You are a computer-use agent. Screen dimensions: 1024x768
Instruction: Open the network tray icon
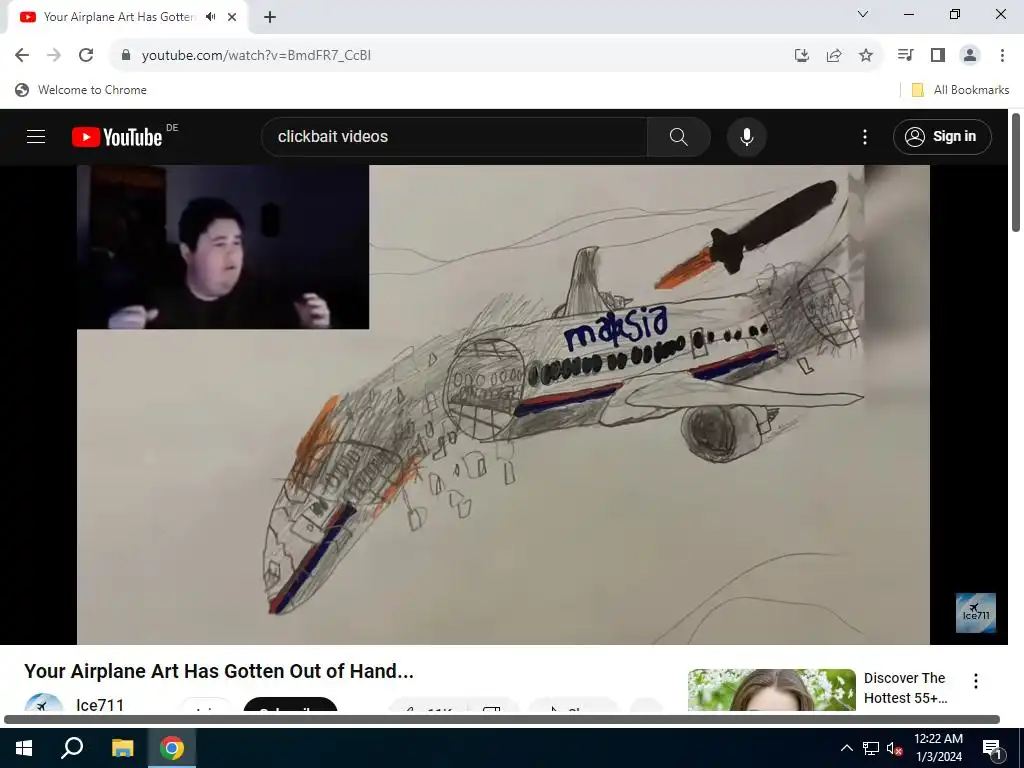(871, 748)
